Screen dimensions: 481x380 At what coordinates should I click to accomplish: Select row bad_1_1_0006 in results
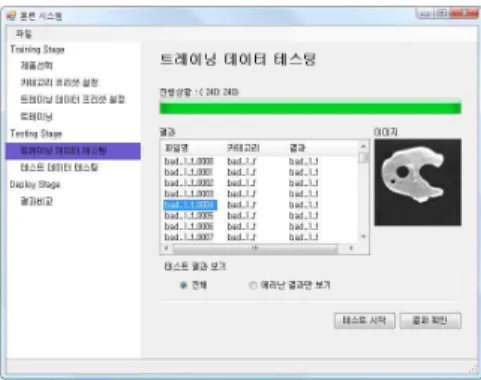189,226
